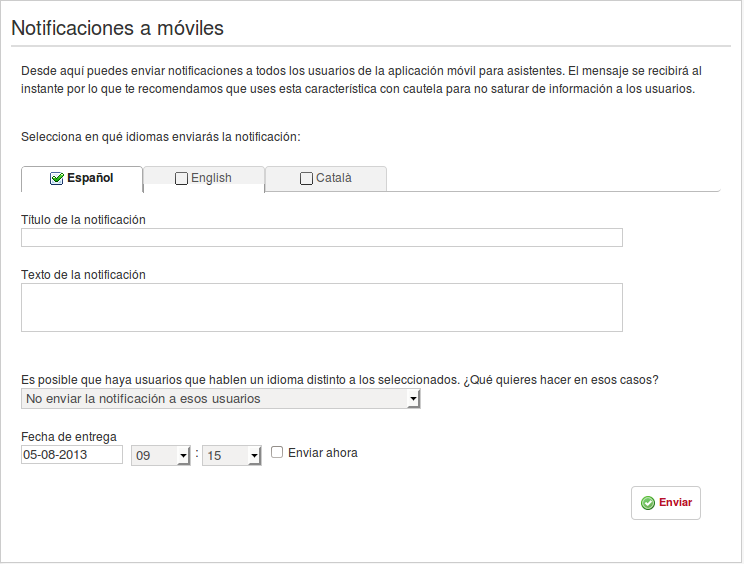Tick the Enviar ahora checkbox
744x564 pixels.
coord(277,452)
